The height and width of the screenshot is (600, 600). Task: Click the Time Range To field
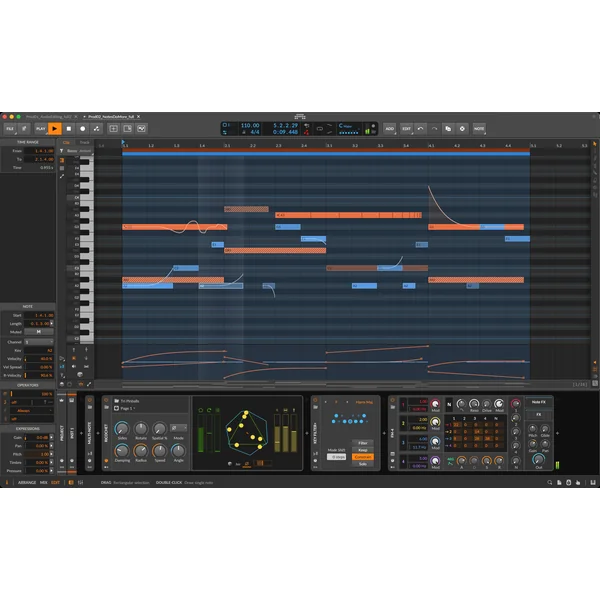[x=39, y=159]
